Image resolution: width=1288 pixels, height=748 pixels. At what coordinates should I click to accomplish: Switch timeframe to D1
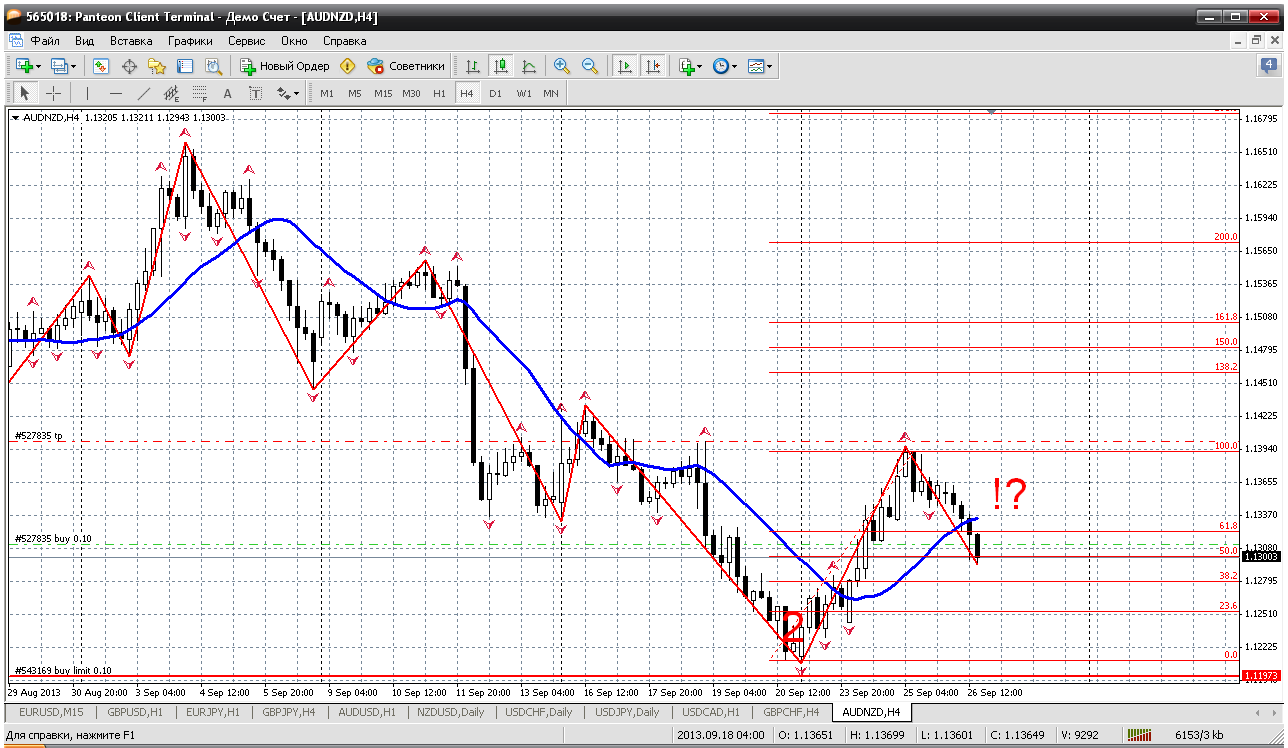495,93
